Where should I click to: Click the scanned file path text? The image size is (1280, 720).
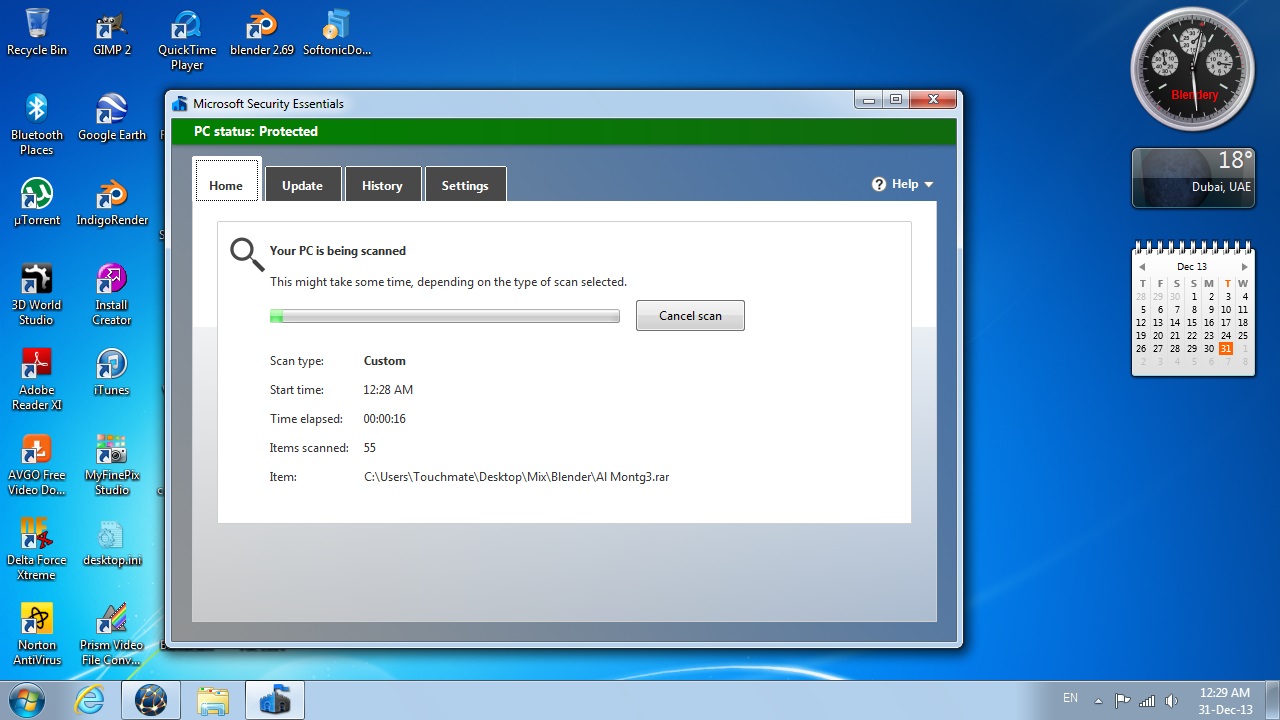(516, 477)
